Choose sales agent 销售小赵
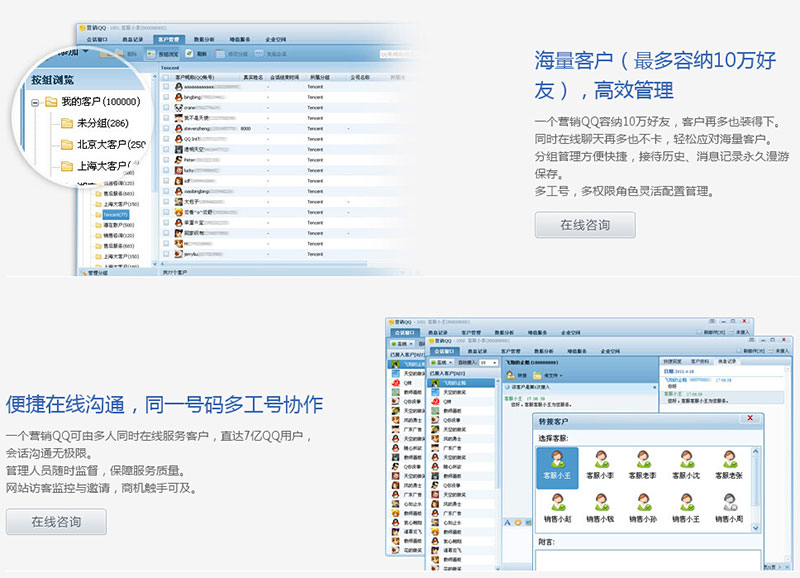The height and width of the screenshot is (578, 800). click(558, 509)
